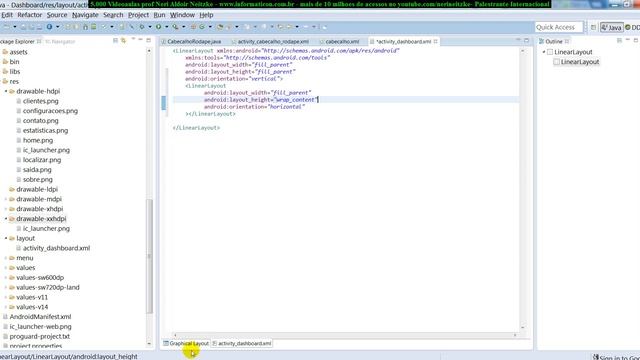Viewport: 640px width, 360px height.
Task: Open the Run configurations dropdown arrow
Action: tap(166, 27)
